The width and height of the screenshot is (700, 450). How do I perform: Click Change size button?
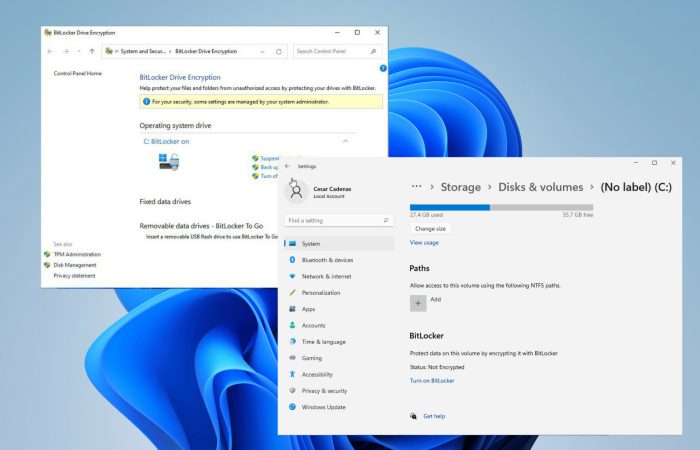pos(430,229)
